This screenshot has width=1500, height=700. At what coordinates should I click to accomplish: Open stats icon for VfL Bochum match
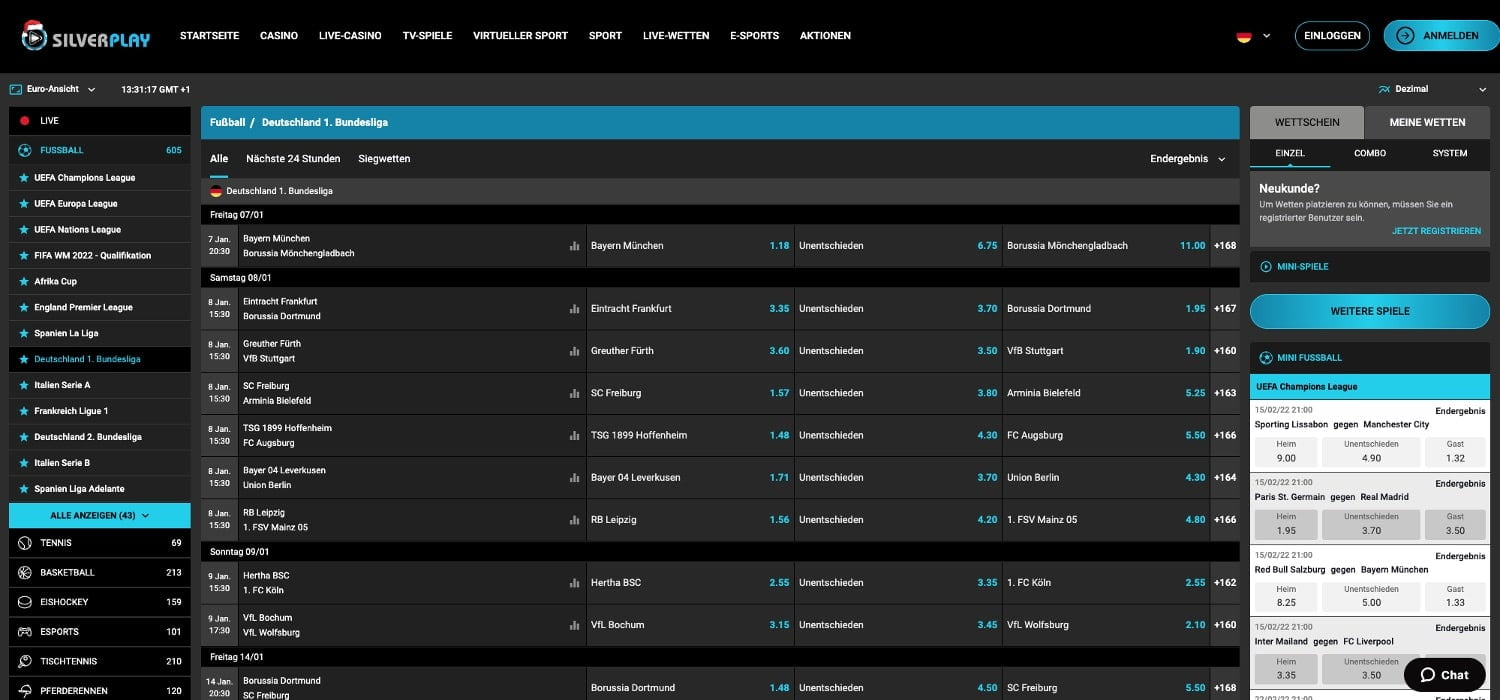pos(574,625)
